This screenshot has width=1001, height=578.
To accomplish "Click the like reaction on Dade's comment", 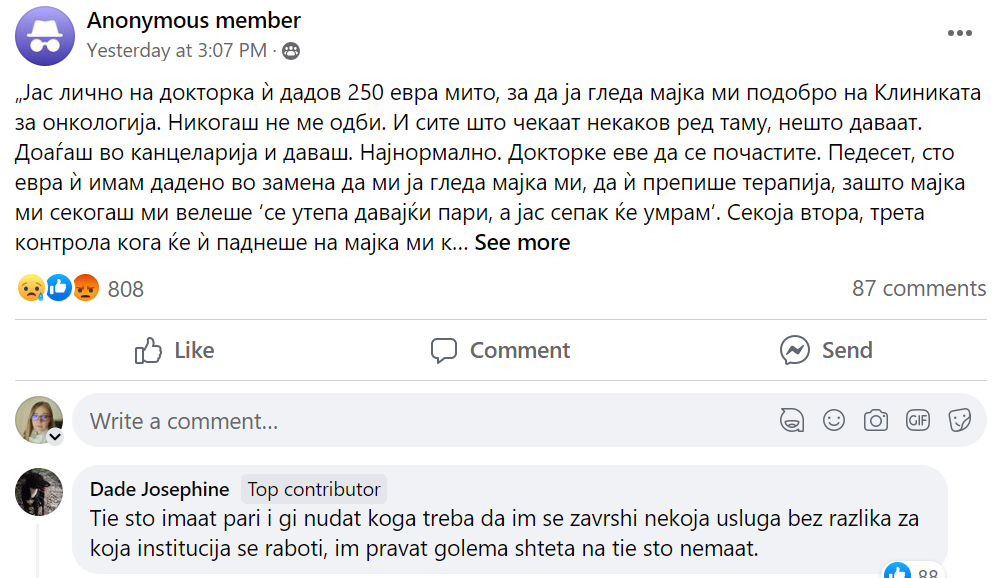I will [897, 572].
